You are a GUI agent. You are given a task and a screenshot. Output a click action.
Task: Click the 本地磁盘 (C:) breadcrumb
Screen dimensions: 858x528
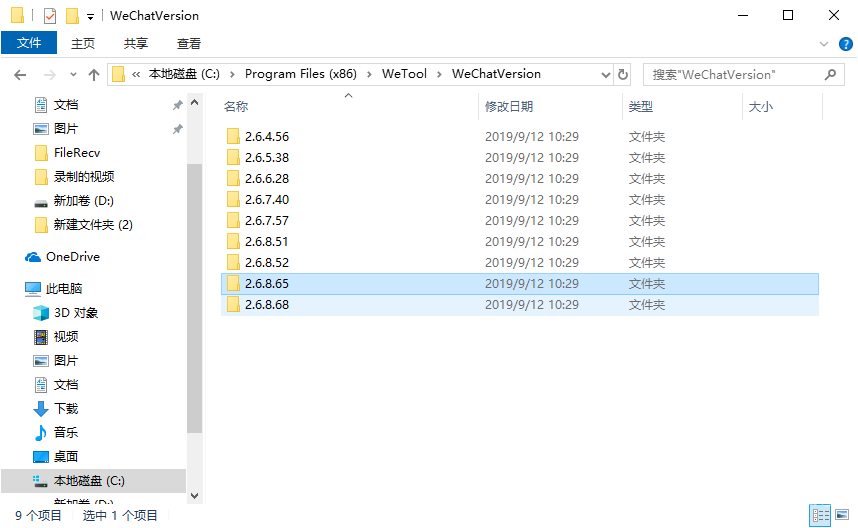click(184, 74)
